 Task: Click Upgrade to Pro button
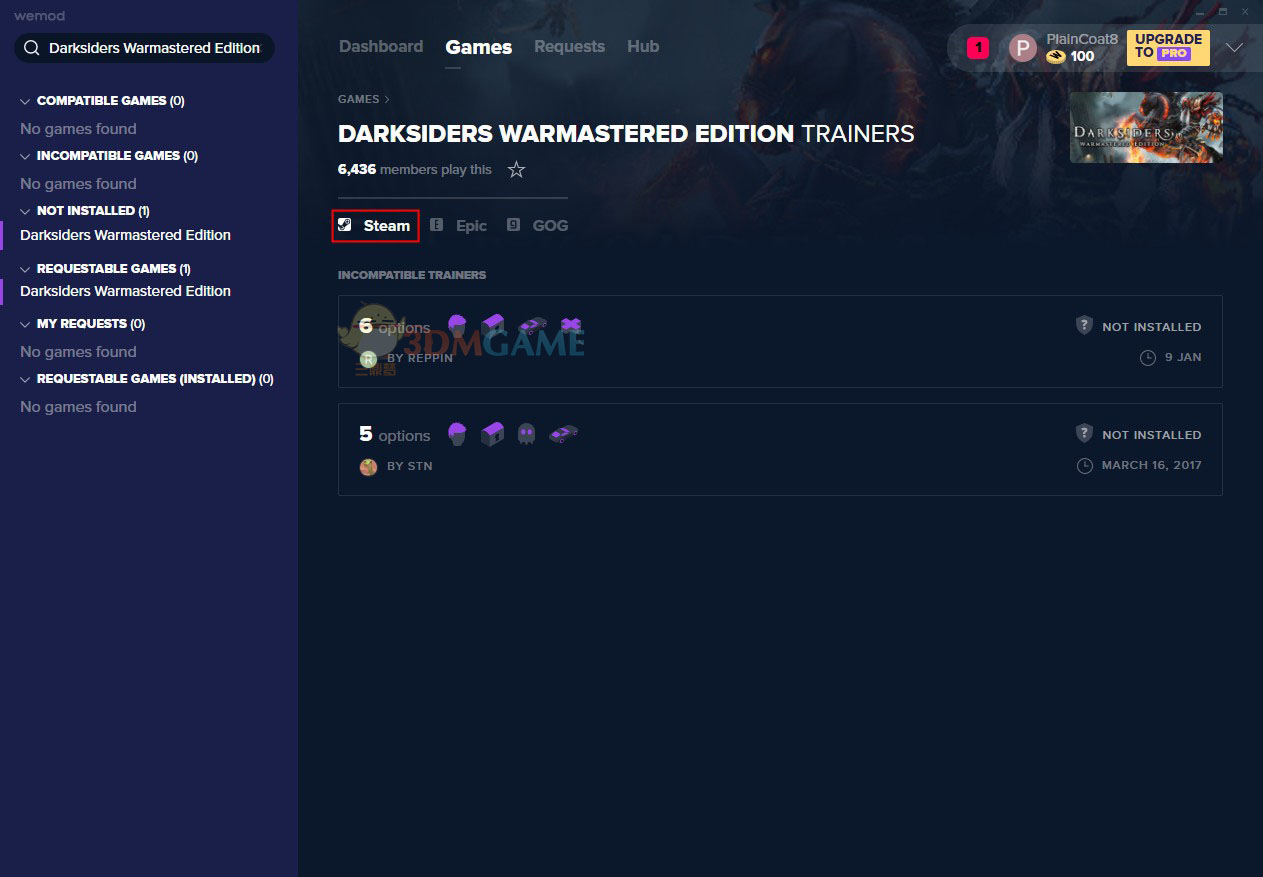click(x=1168, y=47)
